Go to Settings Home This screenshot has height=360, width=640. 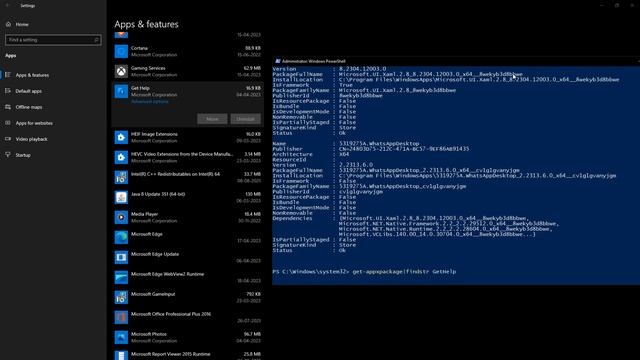[22, 24]
